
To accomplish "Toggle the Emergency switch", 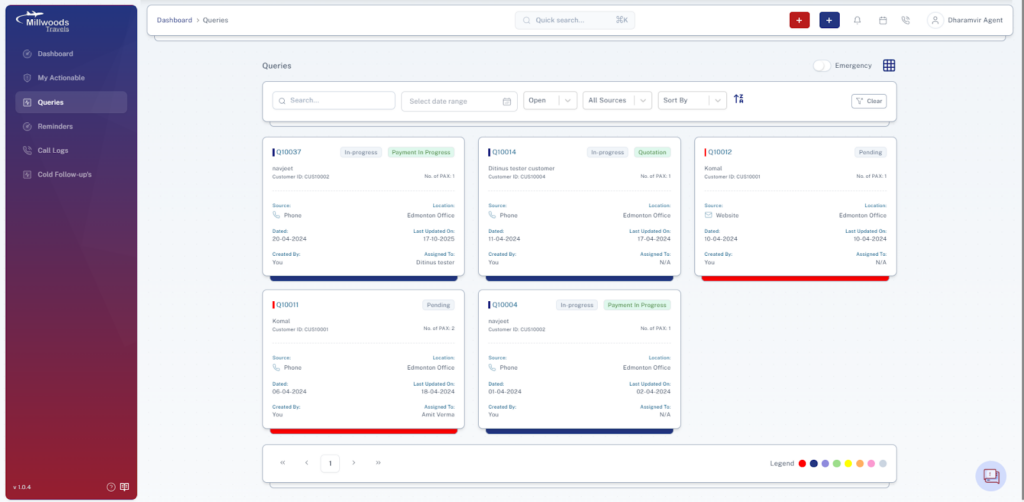I will (x=822, y=65).
